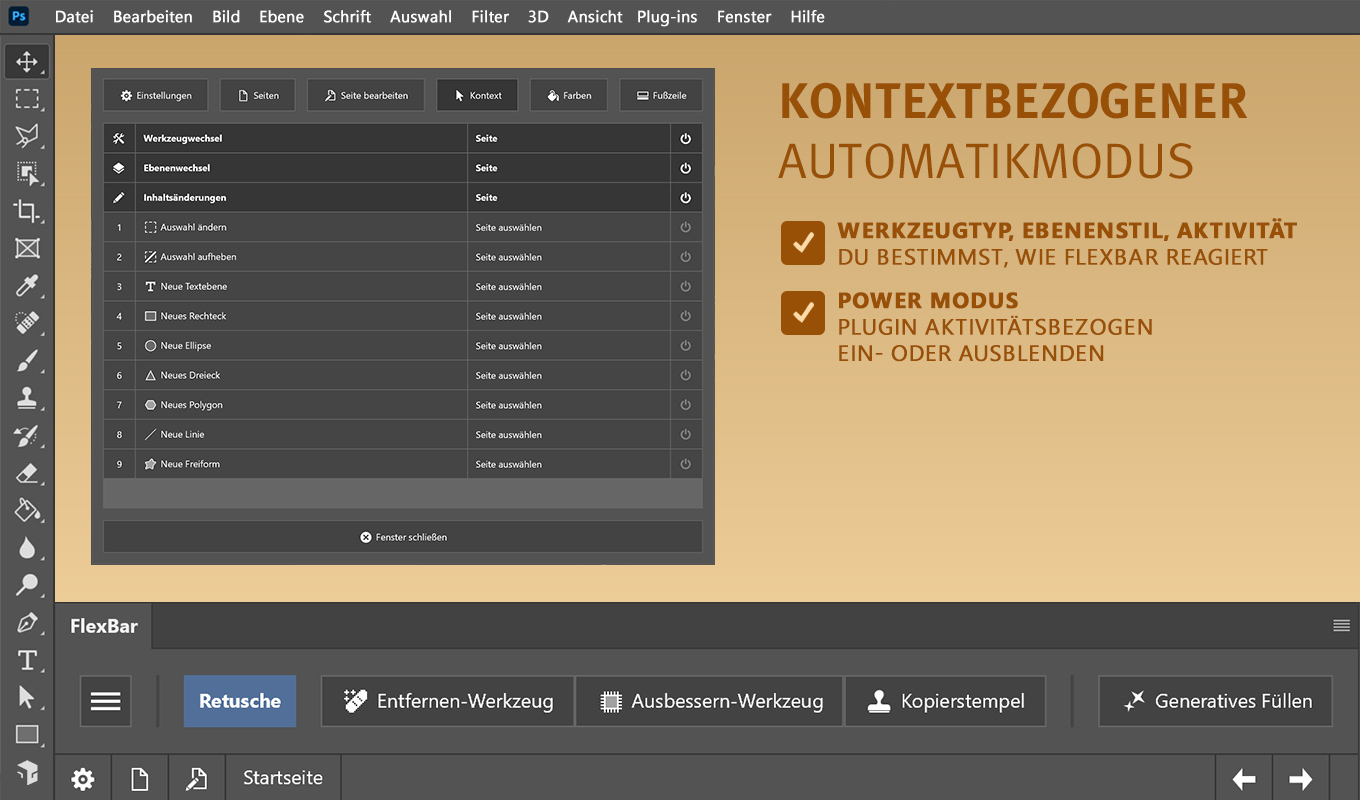Open page selector for Neues Rechteck

[569, 316]
